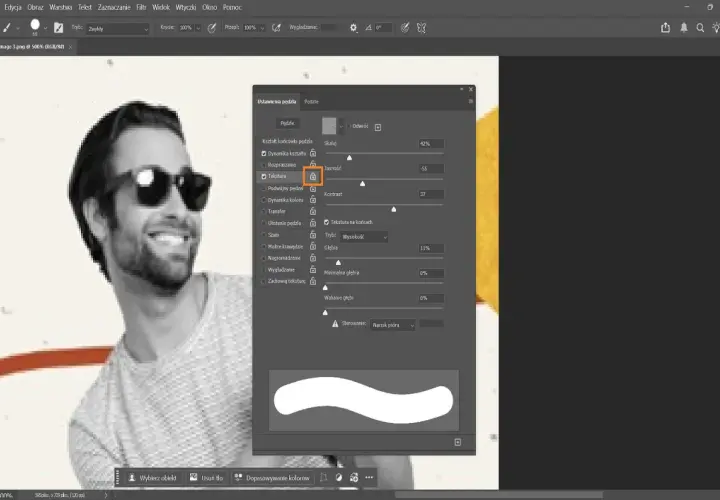Expand the Krycie opacity dropdown arrow

point(198,28)
